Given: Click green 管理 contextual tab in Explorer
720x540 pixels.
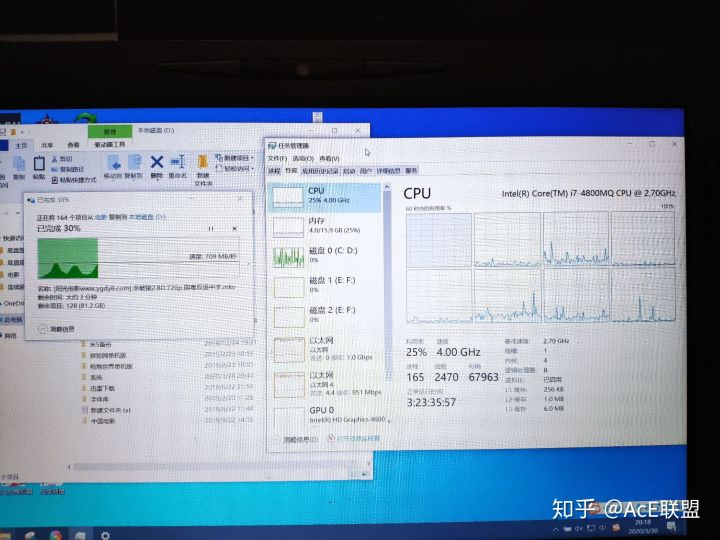Looking at the screenshot, I should (x=110, y=132).
